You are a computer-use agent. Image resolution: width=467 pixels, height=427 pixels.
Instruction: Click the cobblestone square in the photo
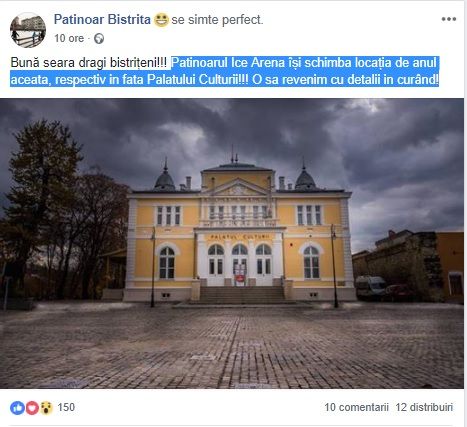232,347
